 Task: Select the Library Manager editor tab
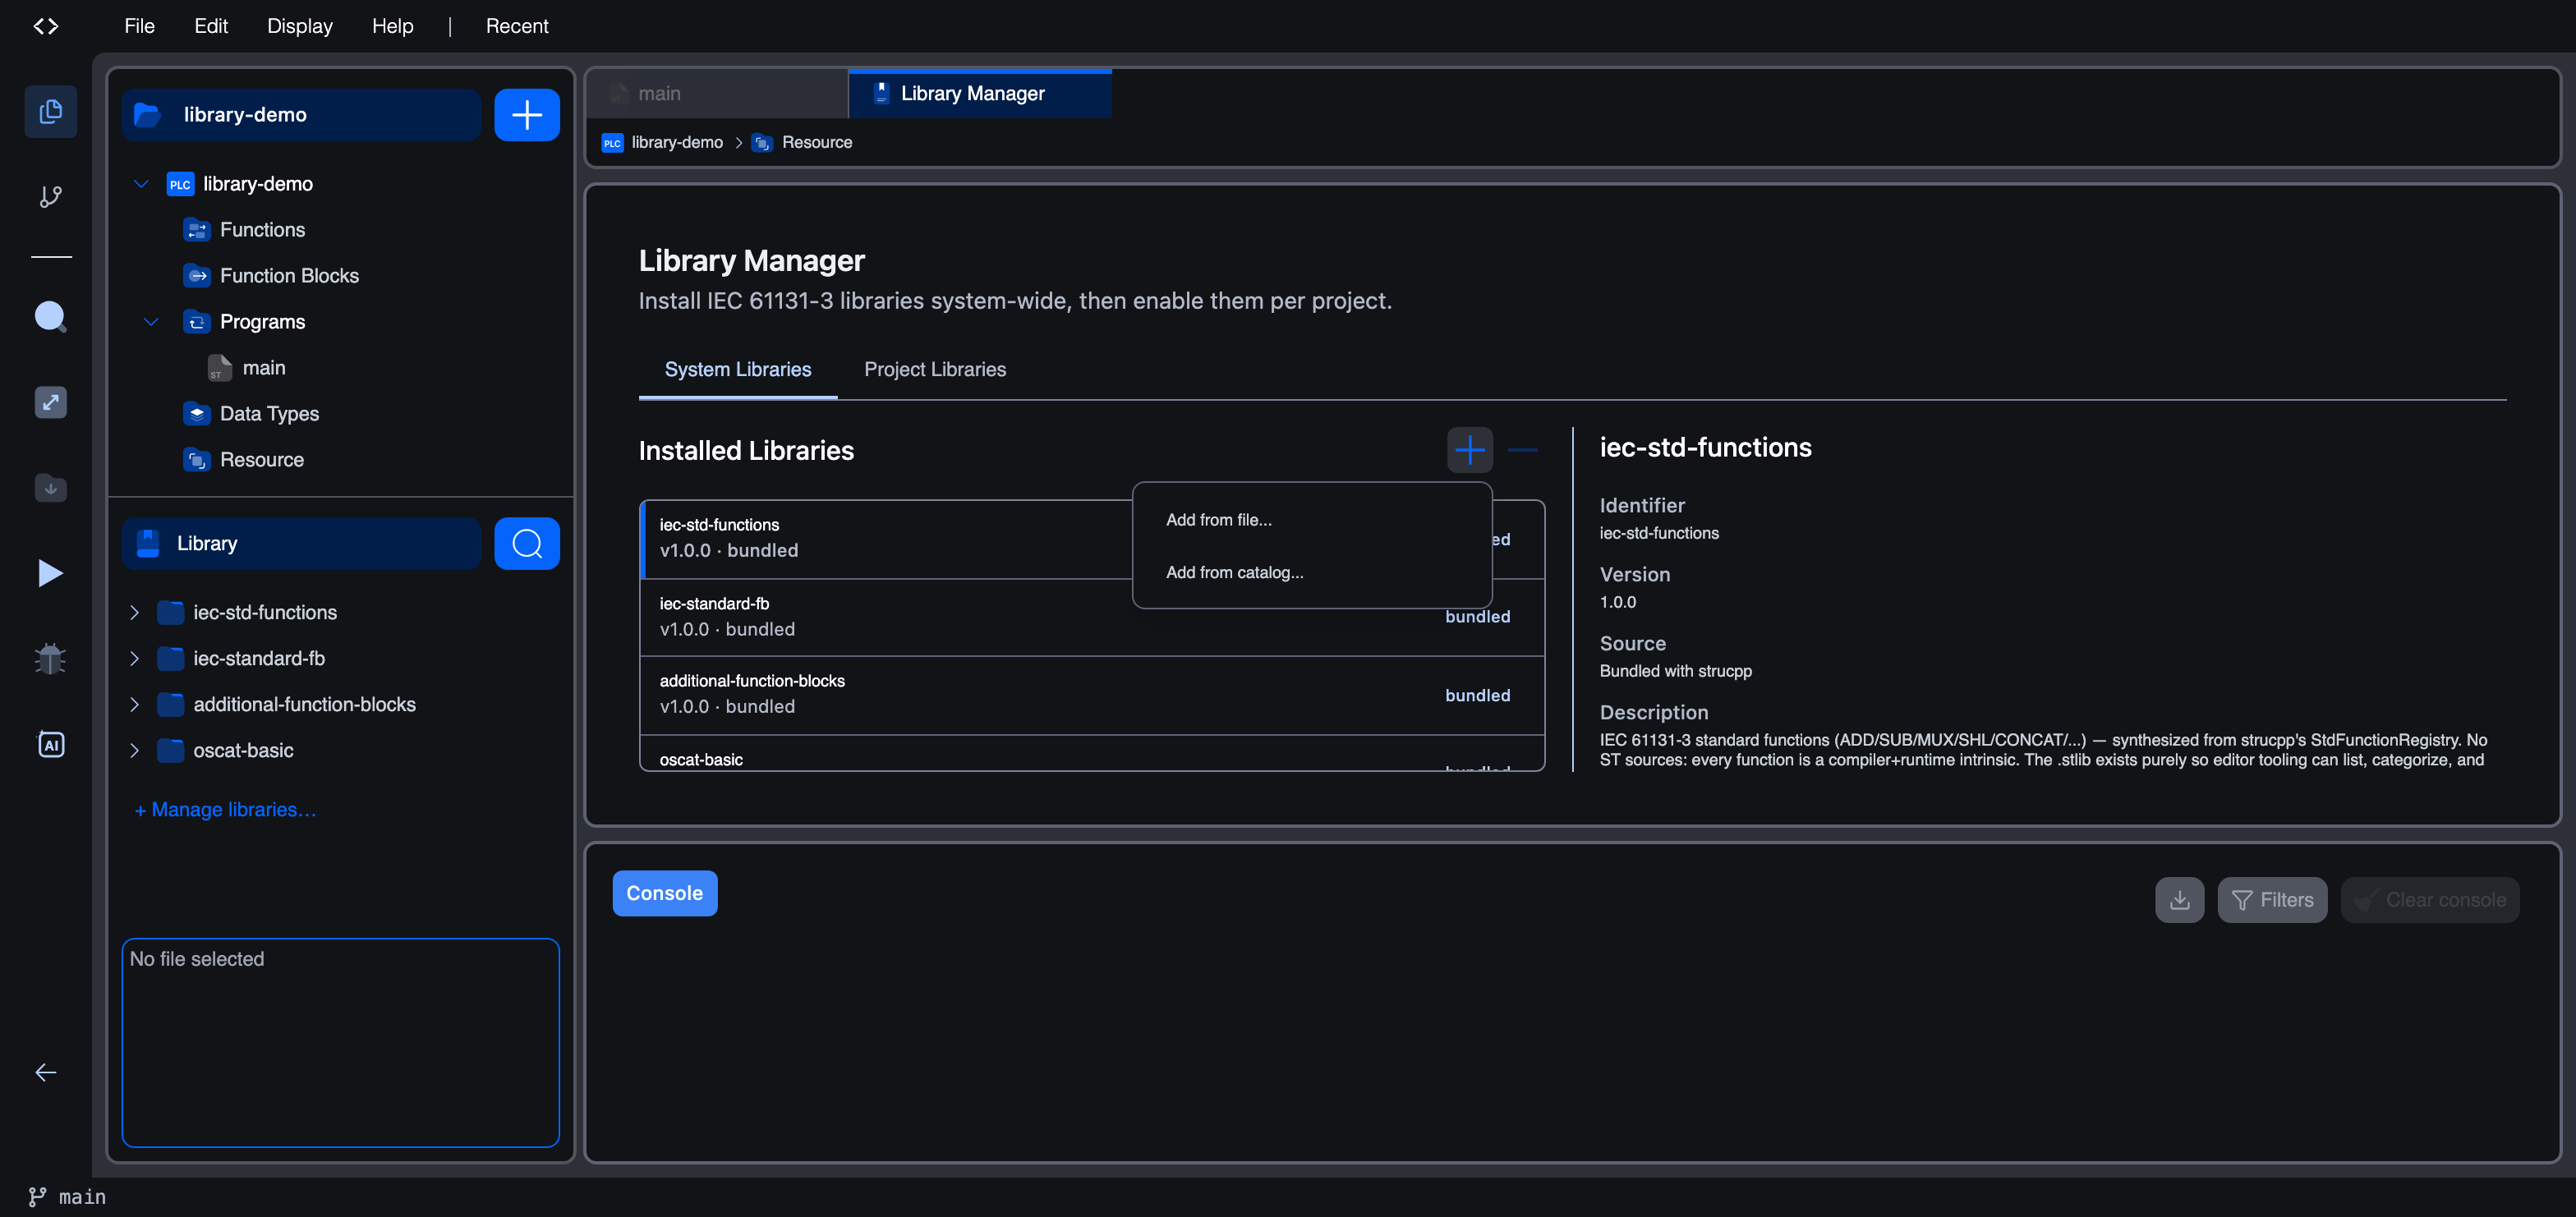tap(980, 93)
